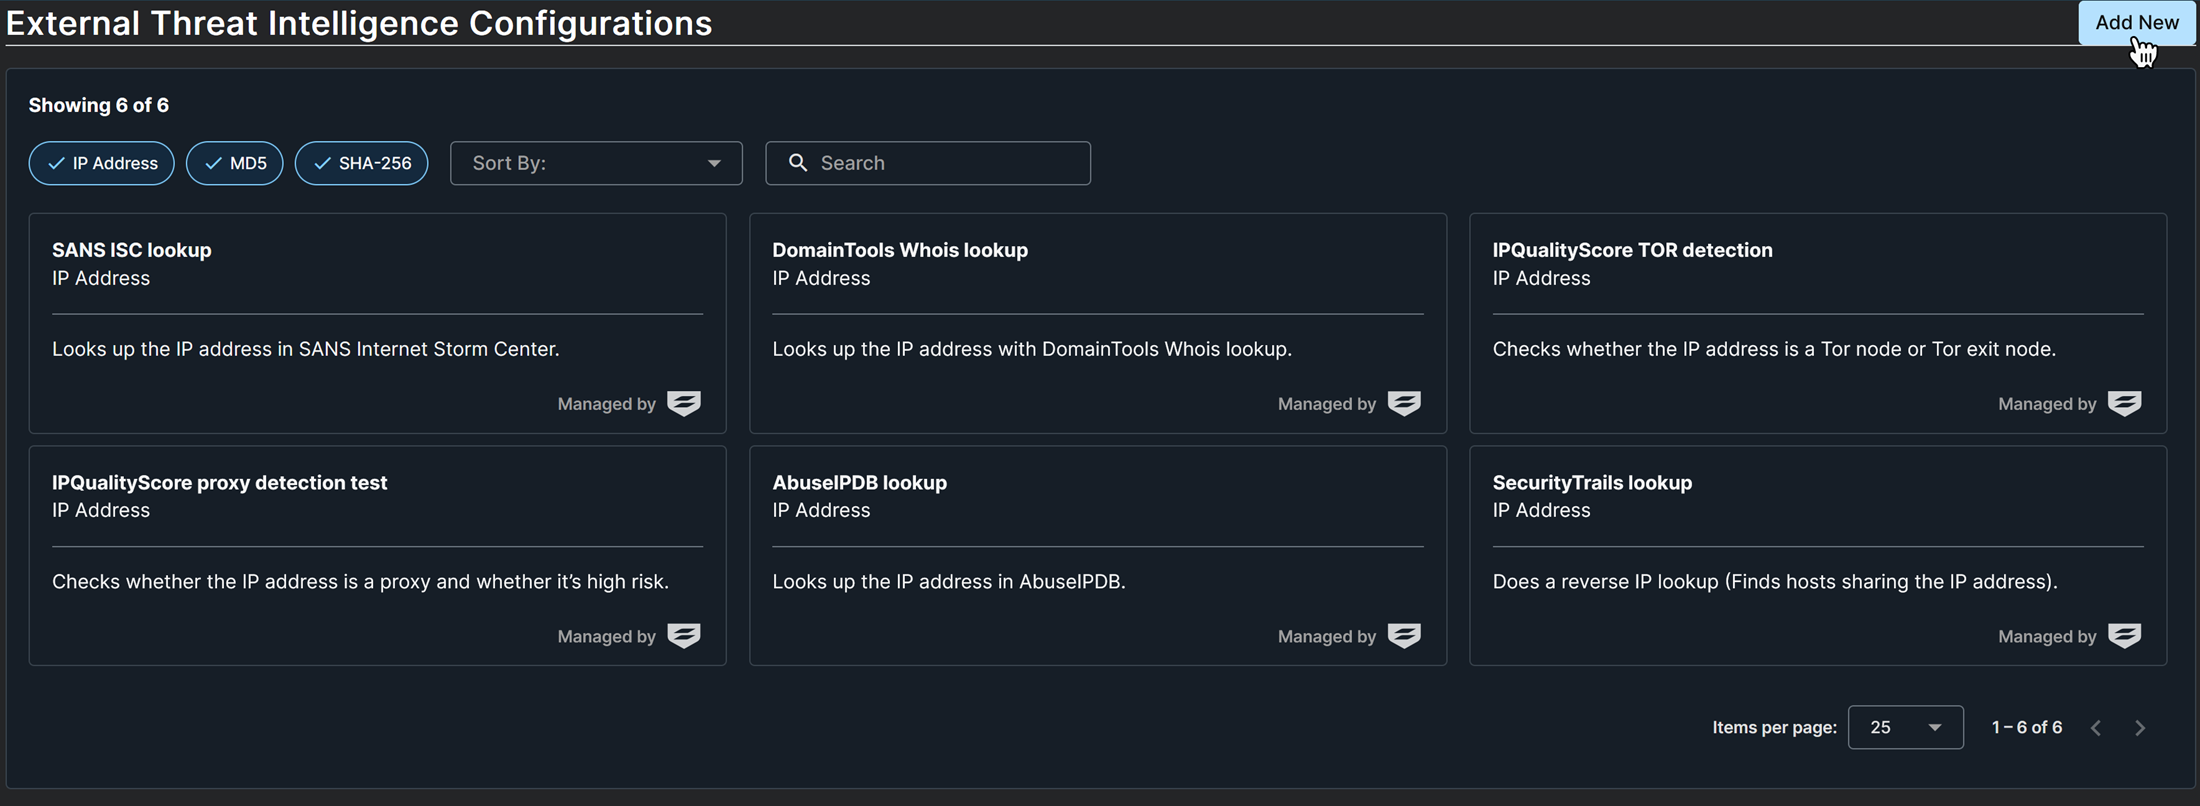Disable the SHA-256 filter chip
2200x806 pixels.
362,163
